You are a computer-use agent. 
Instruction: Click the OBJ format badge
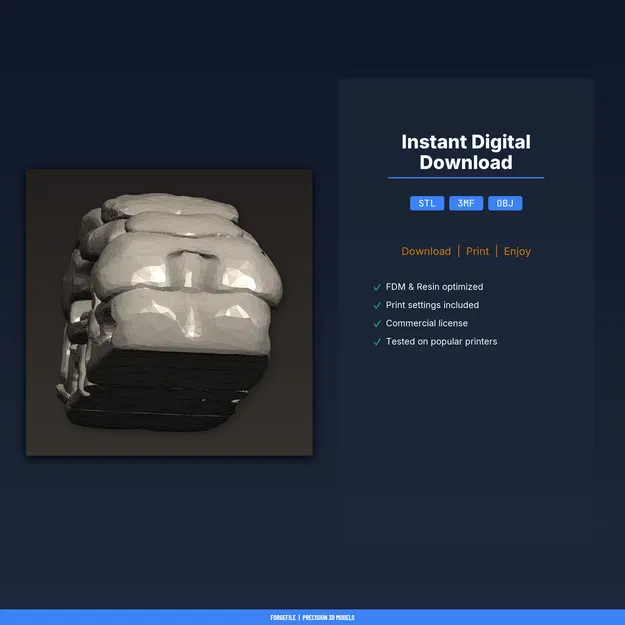(x=505, y=203)
